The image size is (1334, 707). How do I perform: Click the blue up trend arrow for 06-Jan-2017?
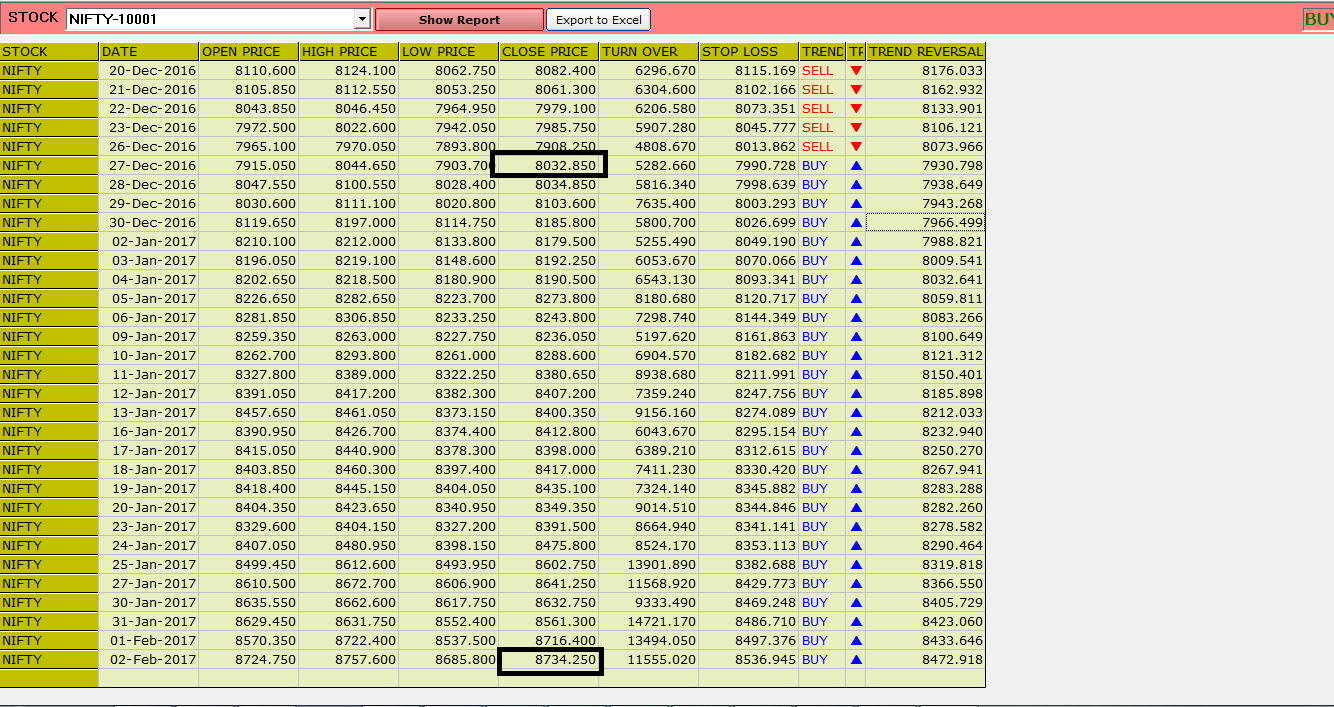pos(856,318)
